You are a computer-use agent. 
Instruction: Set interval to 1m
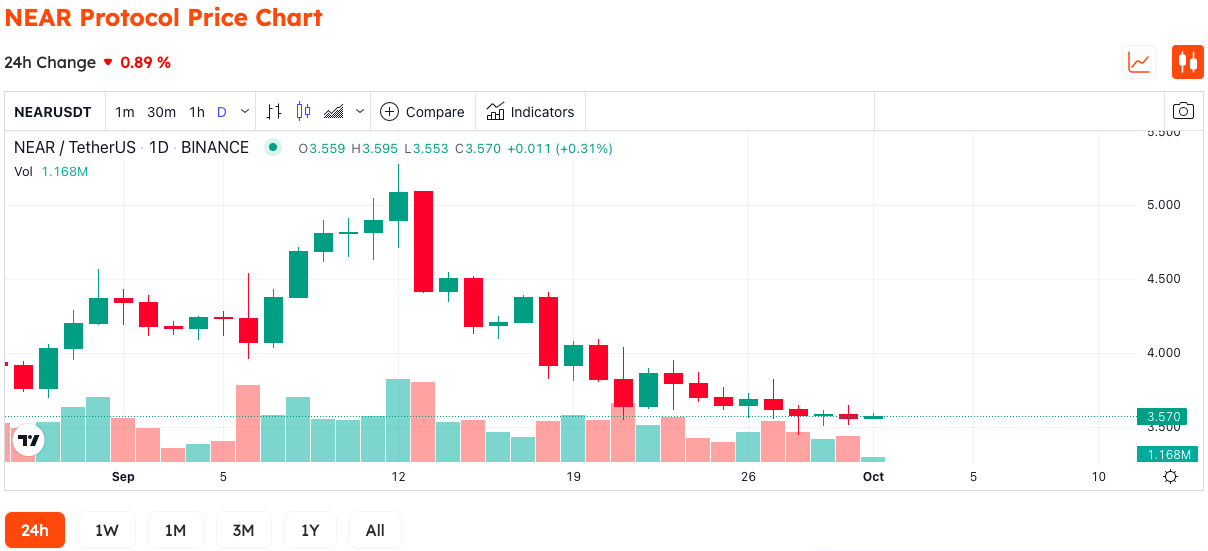(125, 112)
